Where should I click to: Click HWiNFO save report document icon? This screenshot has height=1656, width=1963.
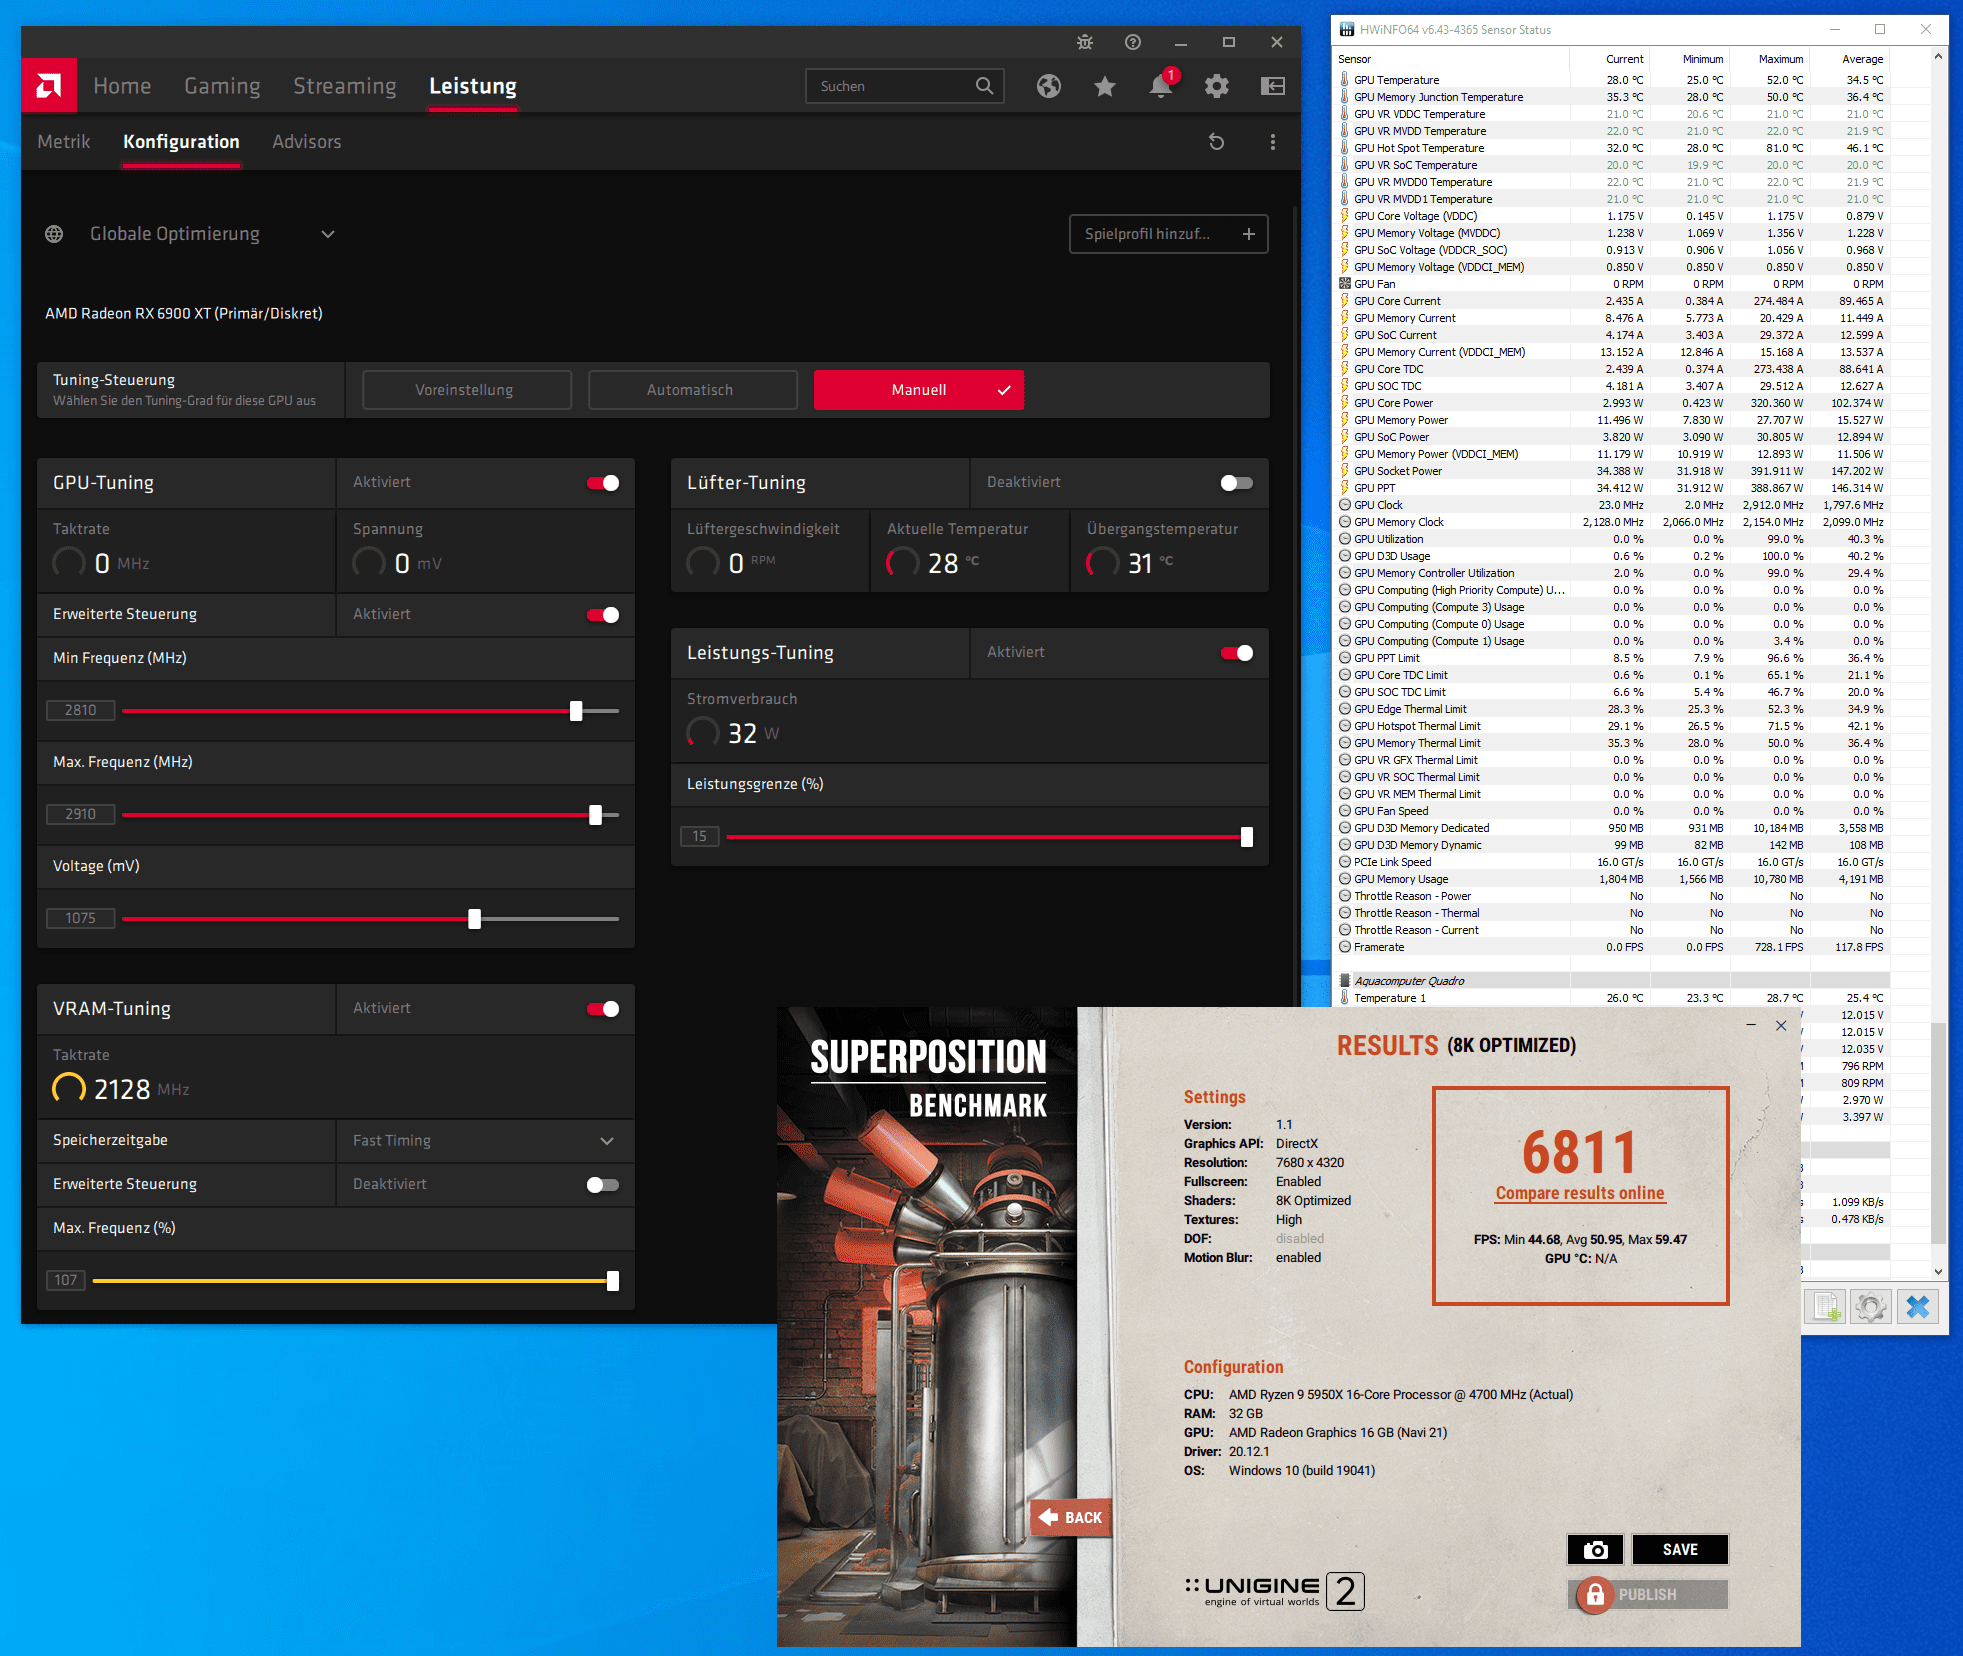tap(1827, 1307)
